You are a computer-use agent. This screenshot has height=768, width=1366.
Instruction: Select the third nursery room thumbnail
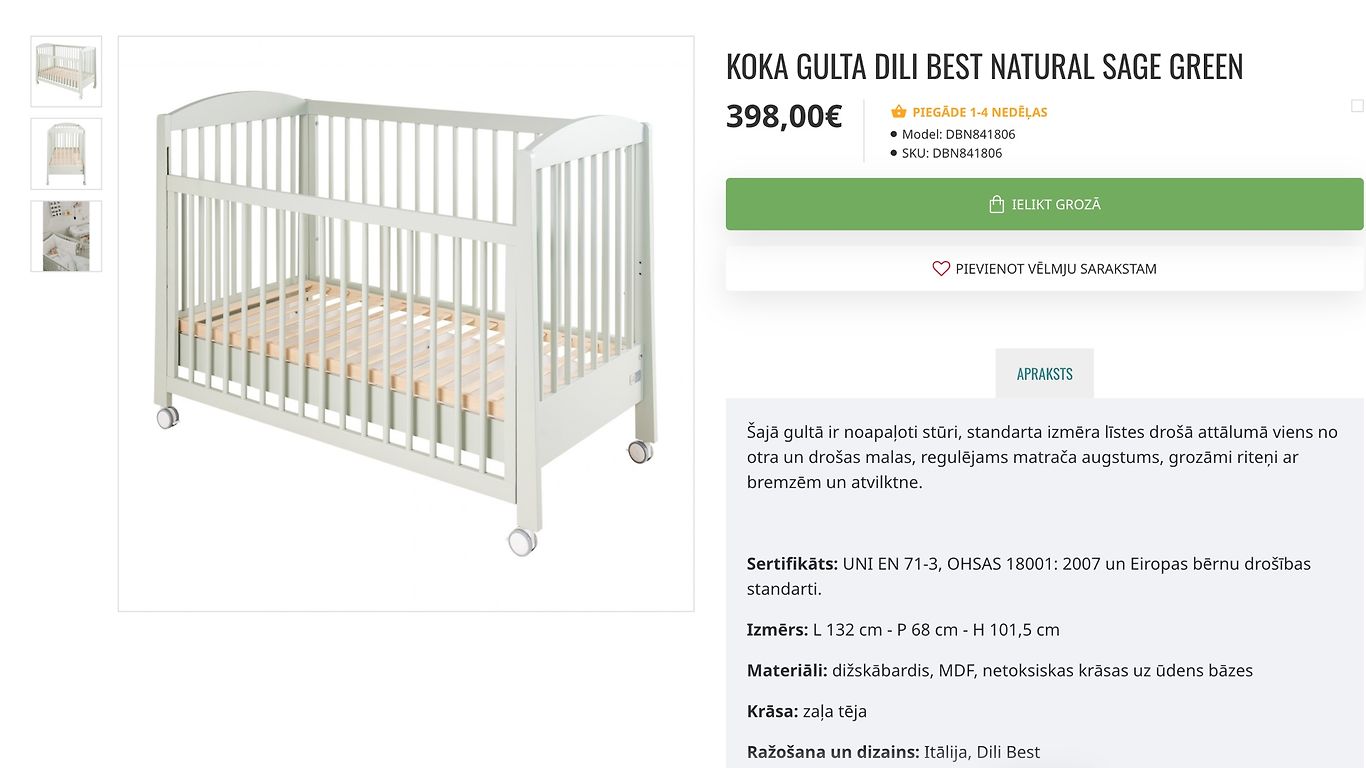(x=66, y=236)
